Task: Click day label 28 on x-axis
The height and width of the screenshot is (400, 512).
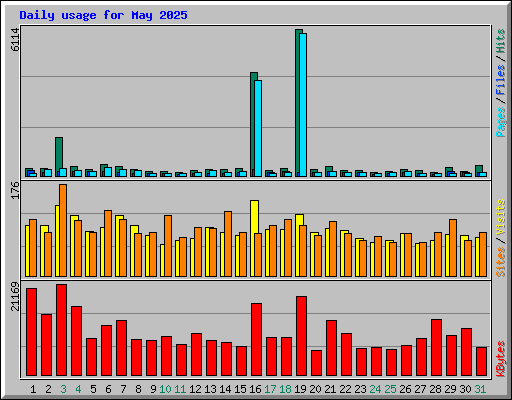Action: 435,389
